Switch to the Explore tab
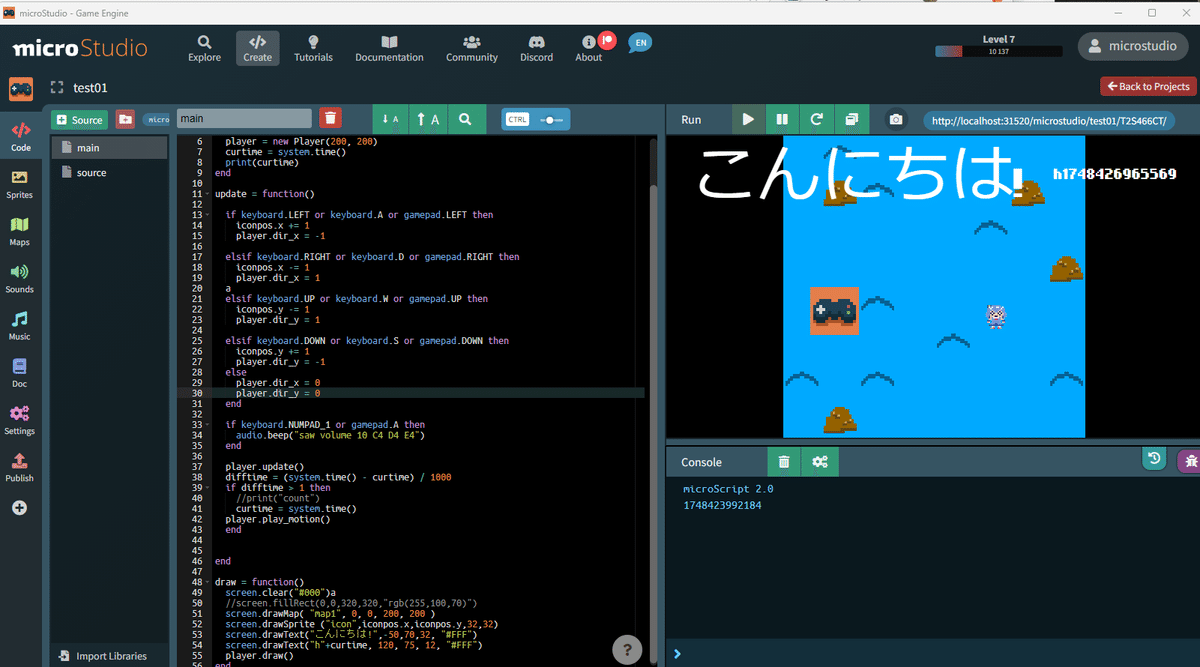1200x667 pixels. click(204, 47)
